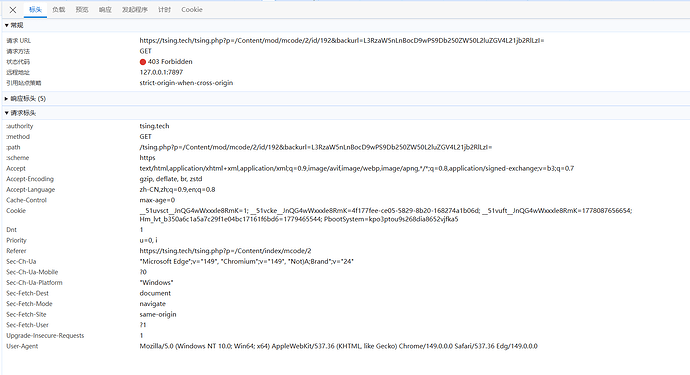This screenshot has width=690, height=375.
Task: Switch to the 响应 tab
Action: click(105, 10)
